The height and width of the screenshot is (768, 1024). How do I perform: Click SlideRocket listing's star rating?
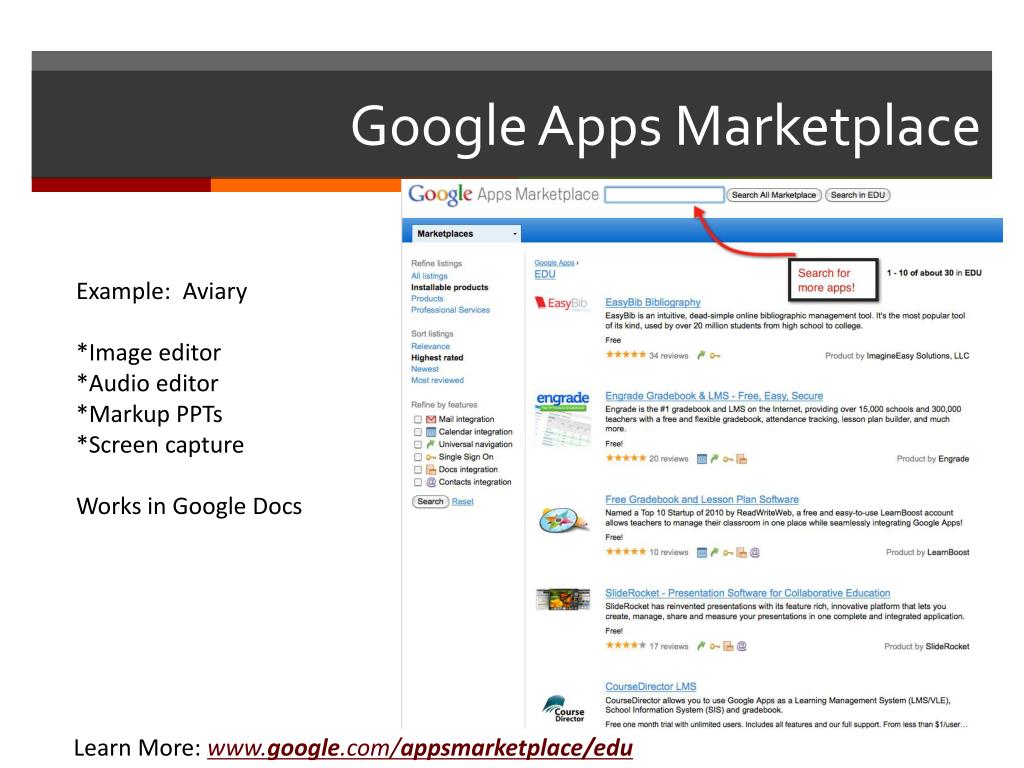point(626,645)
